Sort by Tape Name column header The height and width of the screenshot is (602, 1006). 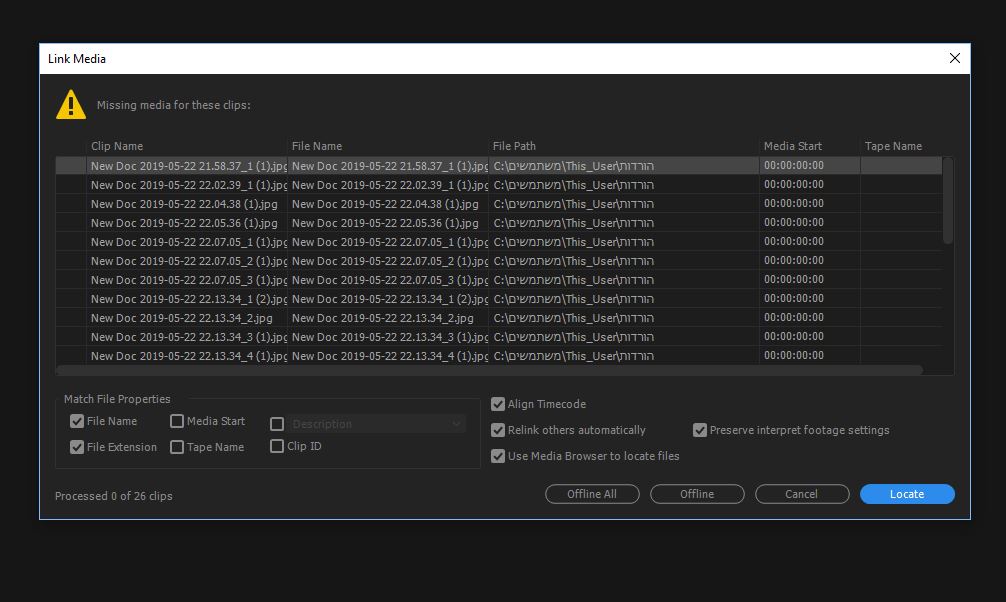tap(893, 146)
